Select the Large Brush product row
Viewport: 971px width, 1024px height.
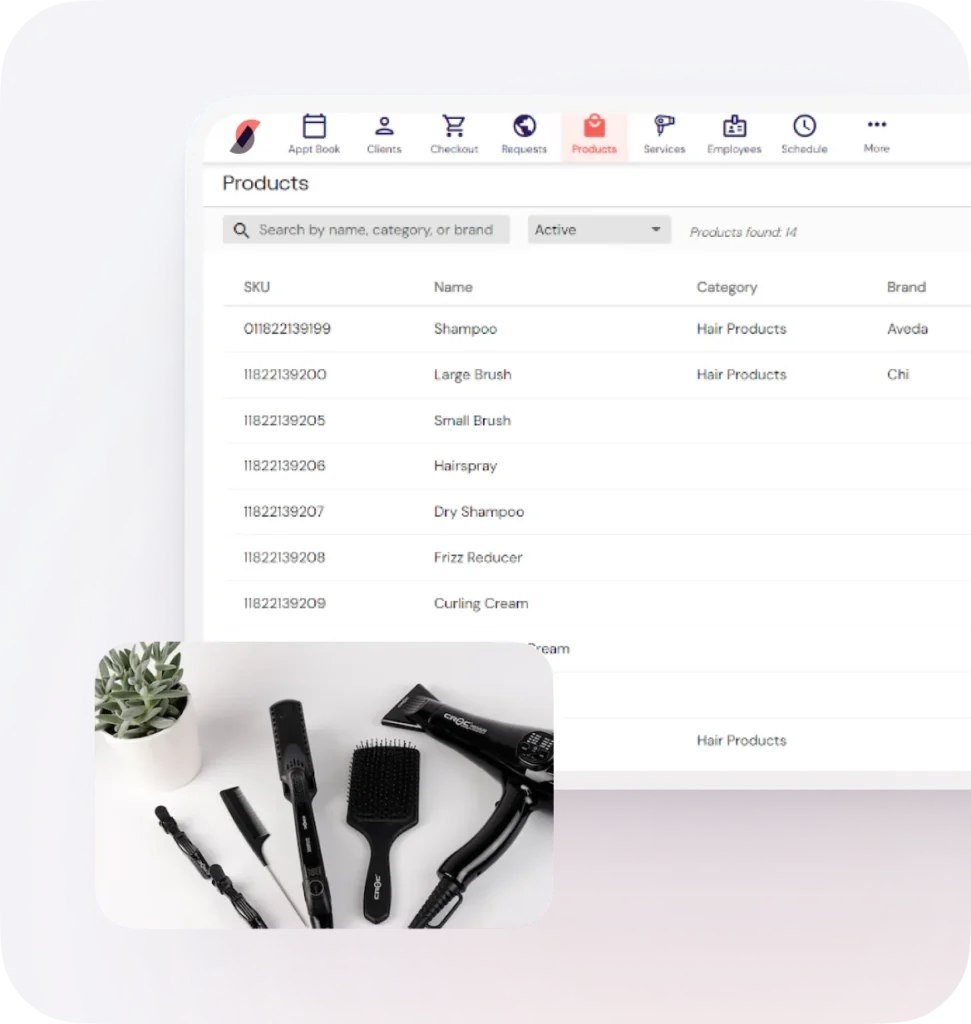[x=472, y=375]
